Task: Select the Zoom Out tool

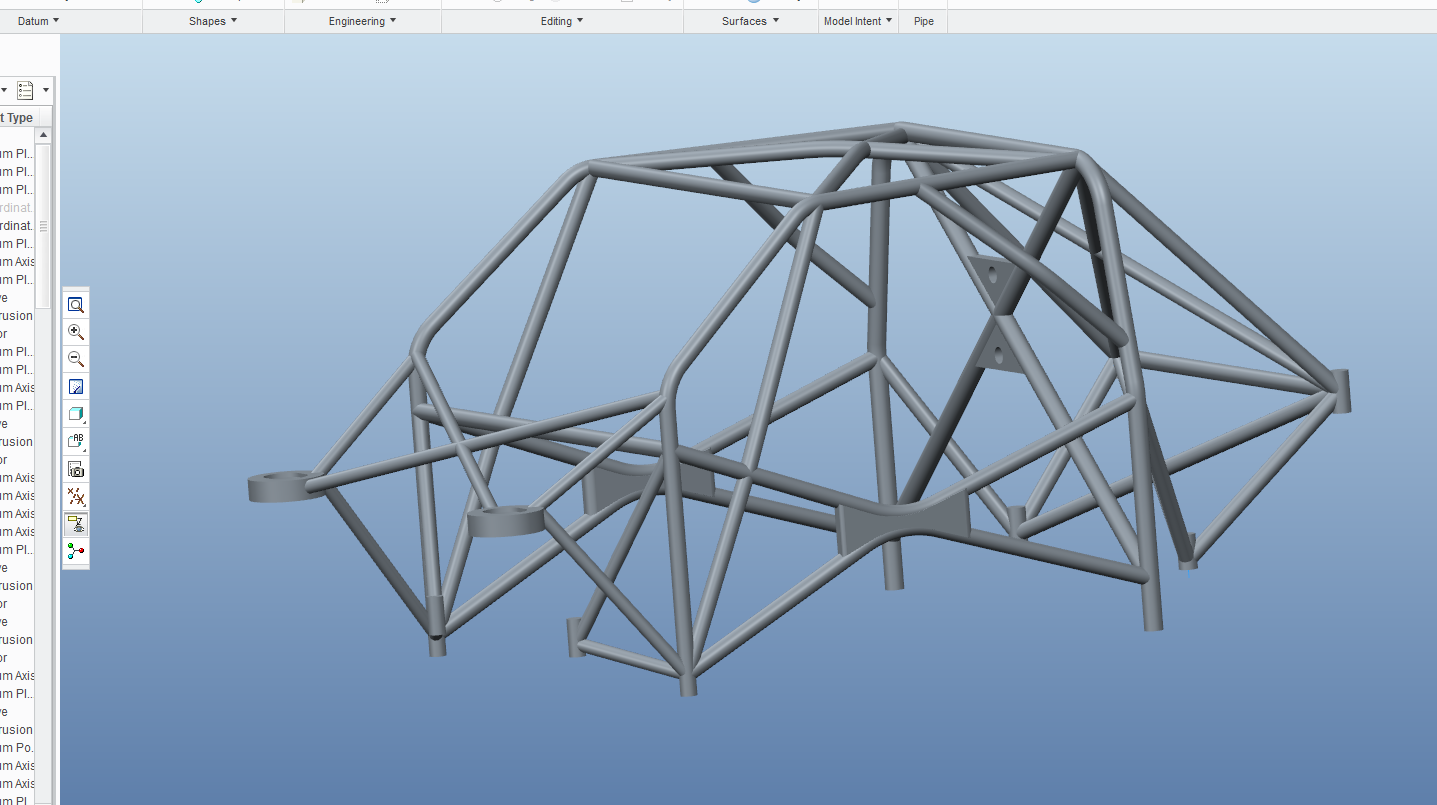Action: click(76, 358)
